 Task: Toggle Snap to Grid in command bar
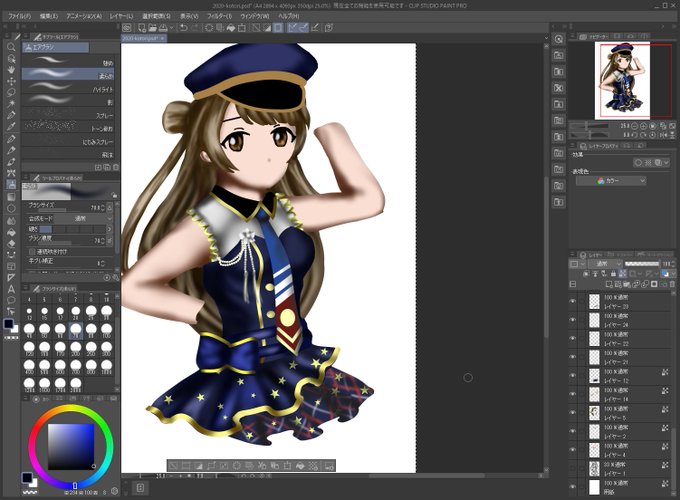pos(315,28)
